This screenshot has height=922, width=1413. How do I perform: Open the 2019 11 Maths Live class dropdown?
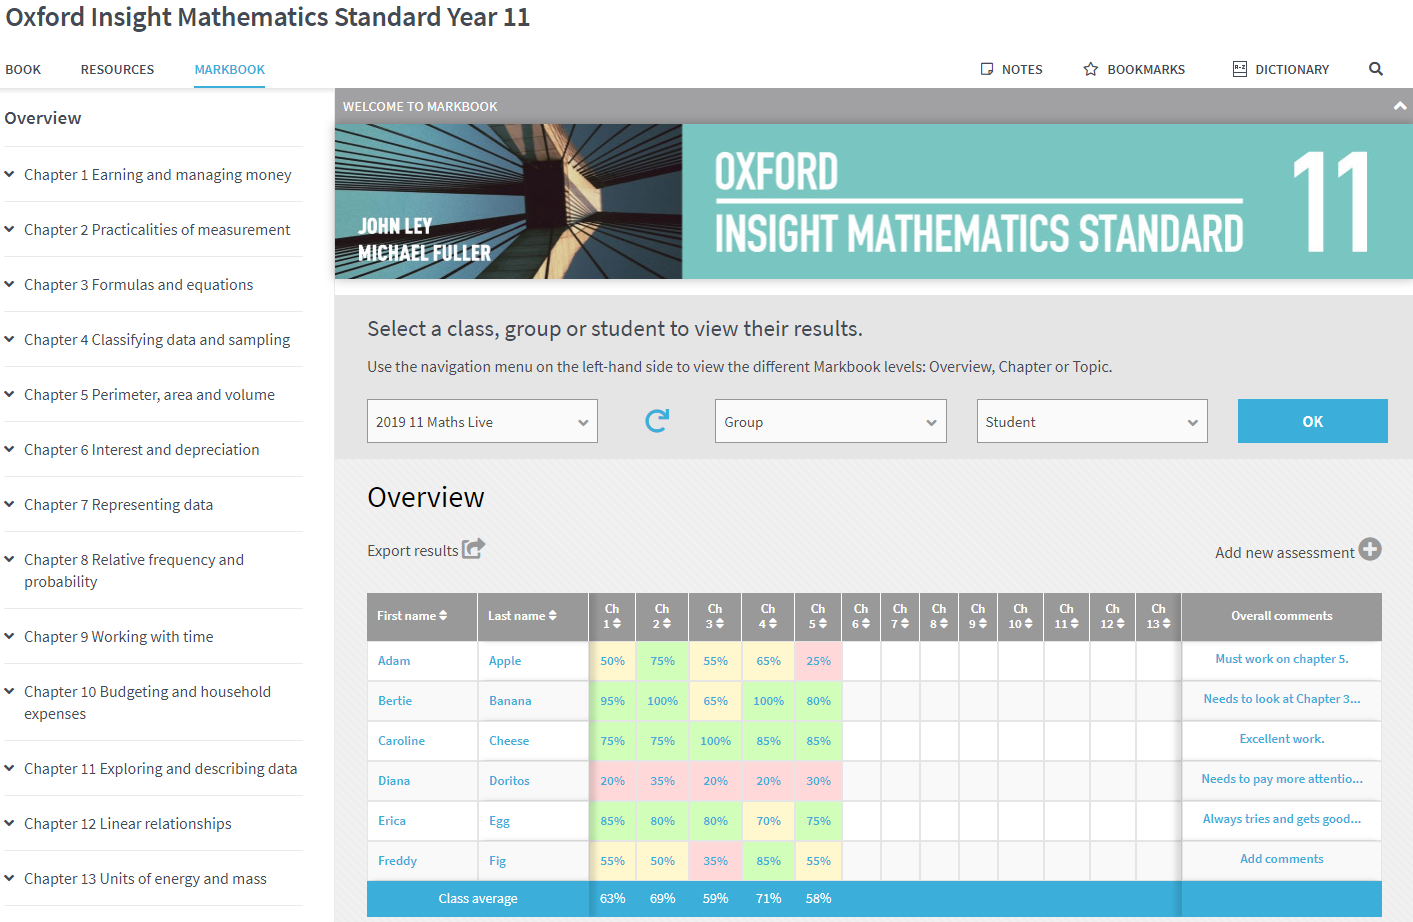[x=482, y=421]
